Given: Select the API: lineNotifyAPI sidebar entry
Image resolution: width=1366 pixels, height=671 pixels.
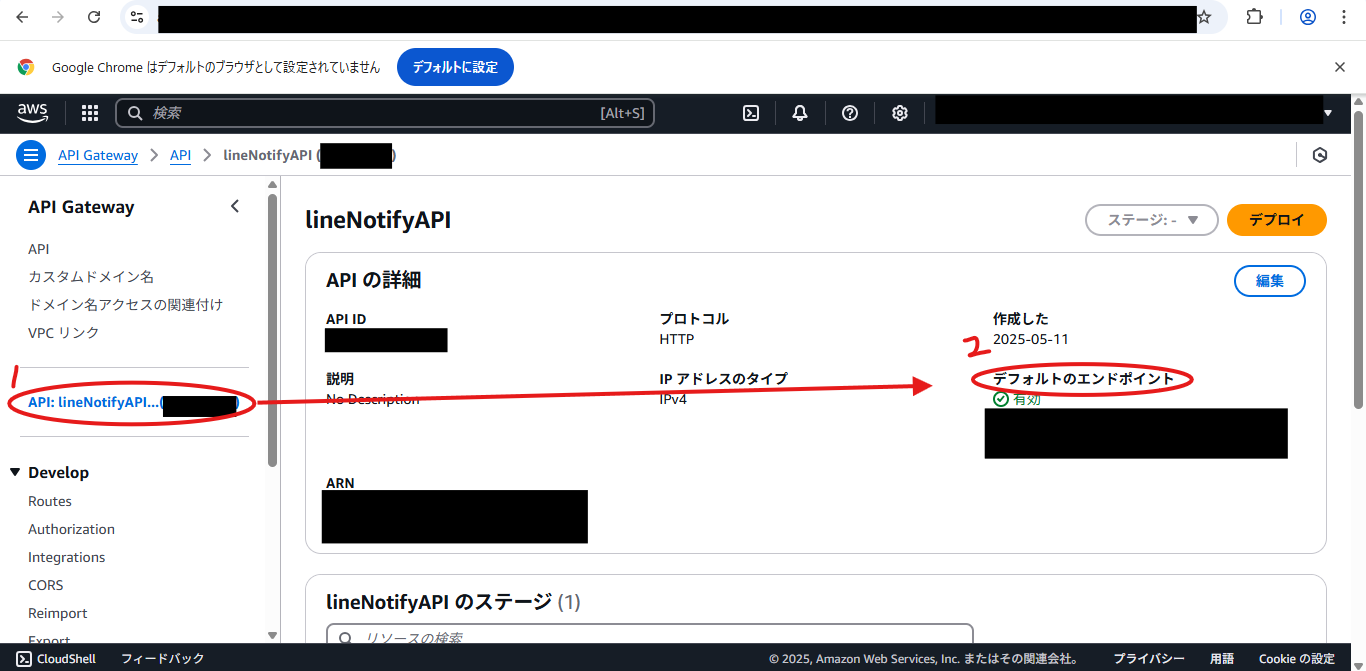Looking at the screenshot, I should click(x=133, y=402).
